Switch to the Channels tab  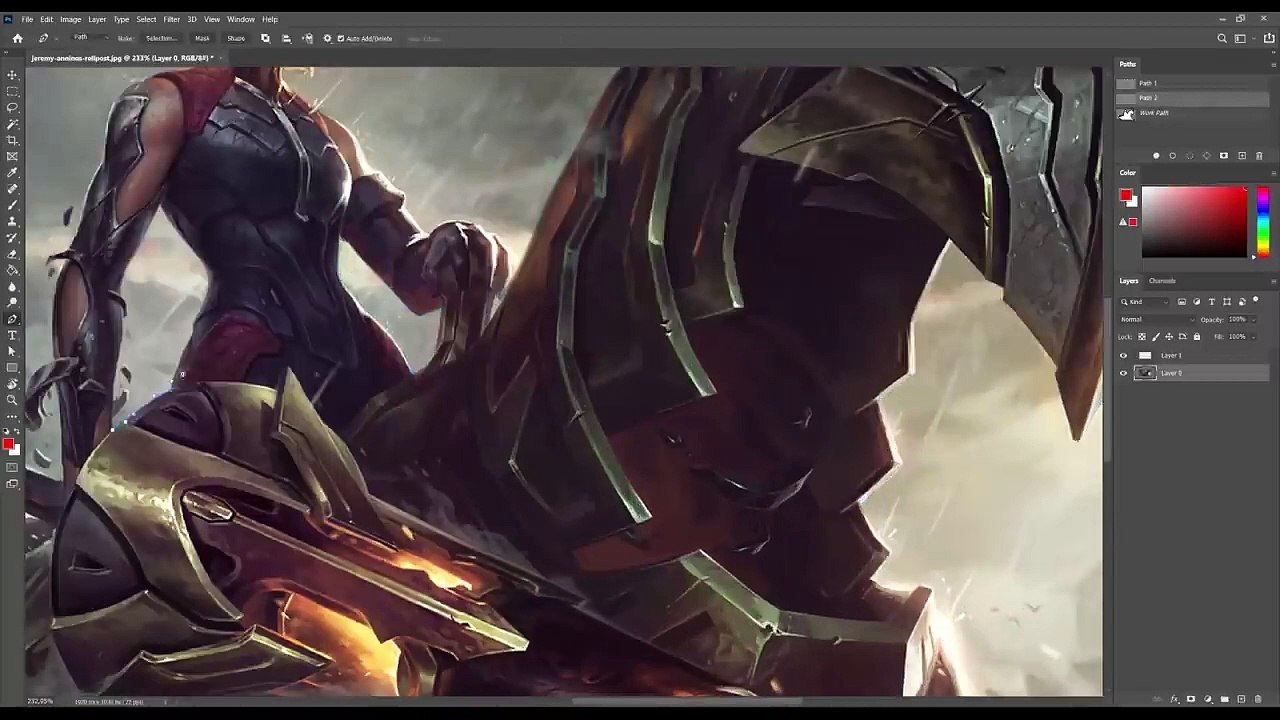(1162, 281)
